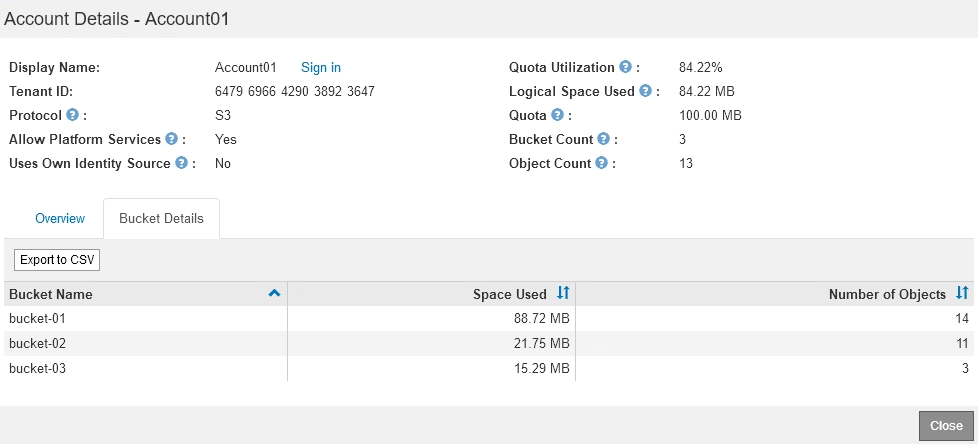Select the bucket-03 row
Viewport: 978px width, 444px height.
pyautogui.click(x=37, y=368)
